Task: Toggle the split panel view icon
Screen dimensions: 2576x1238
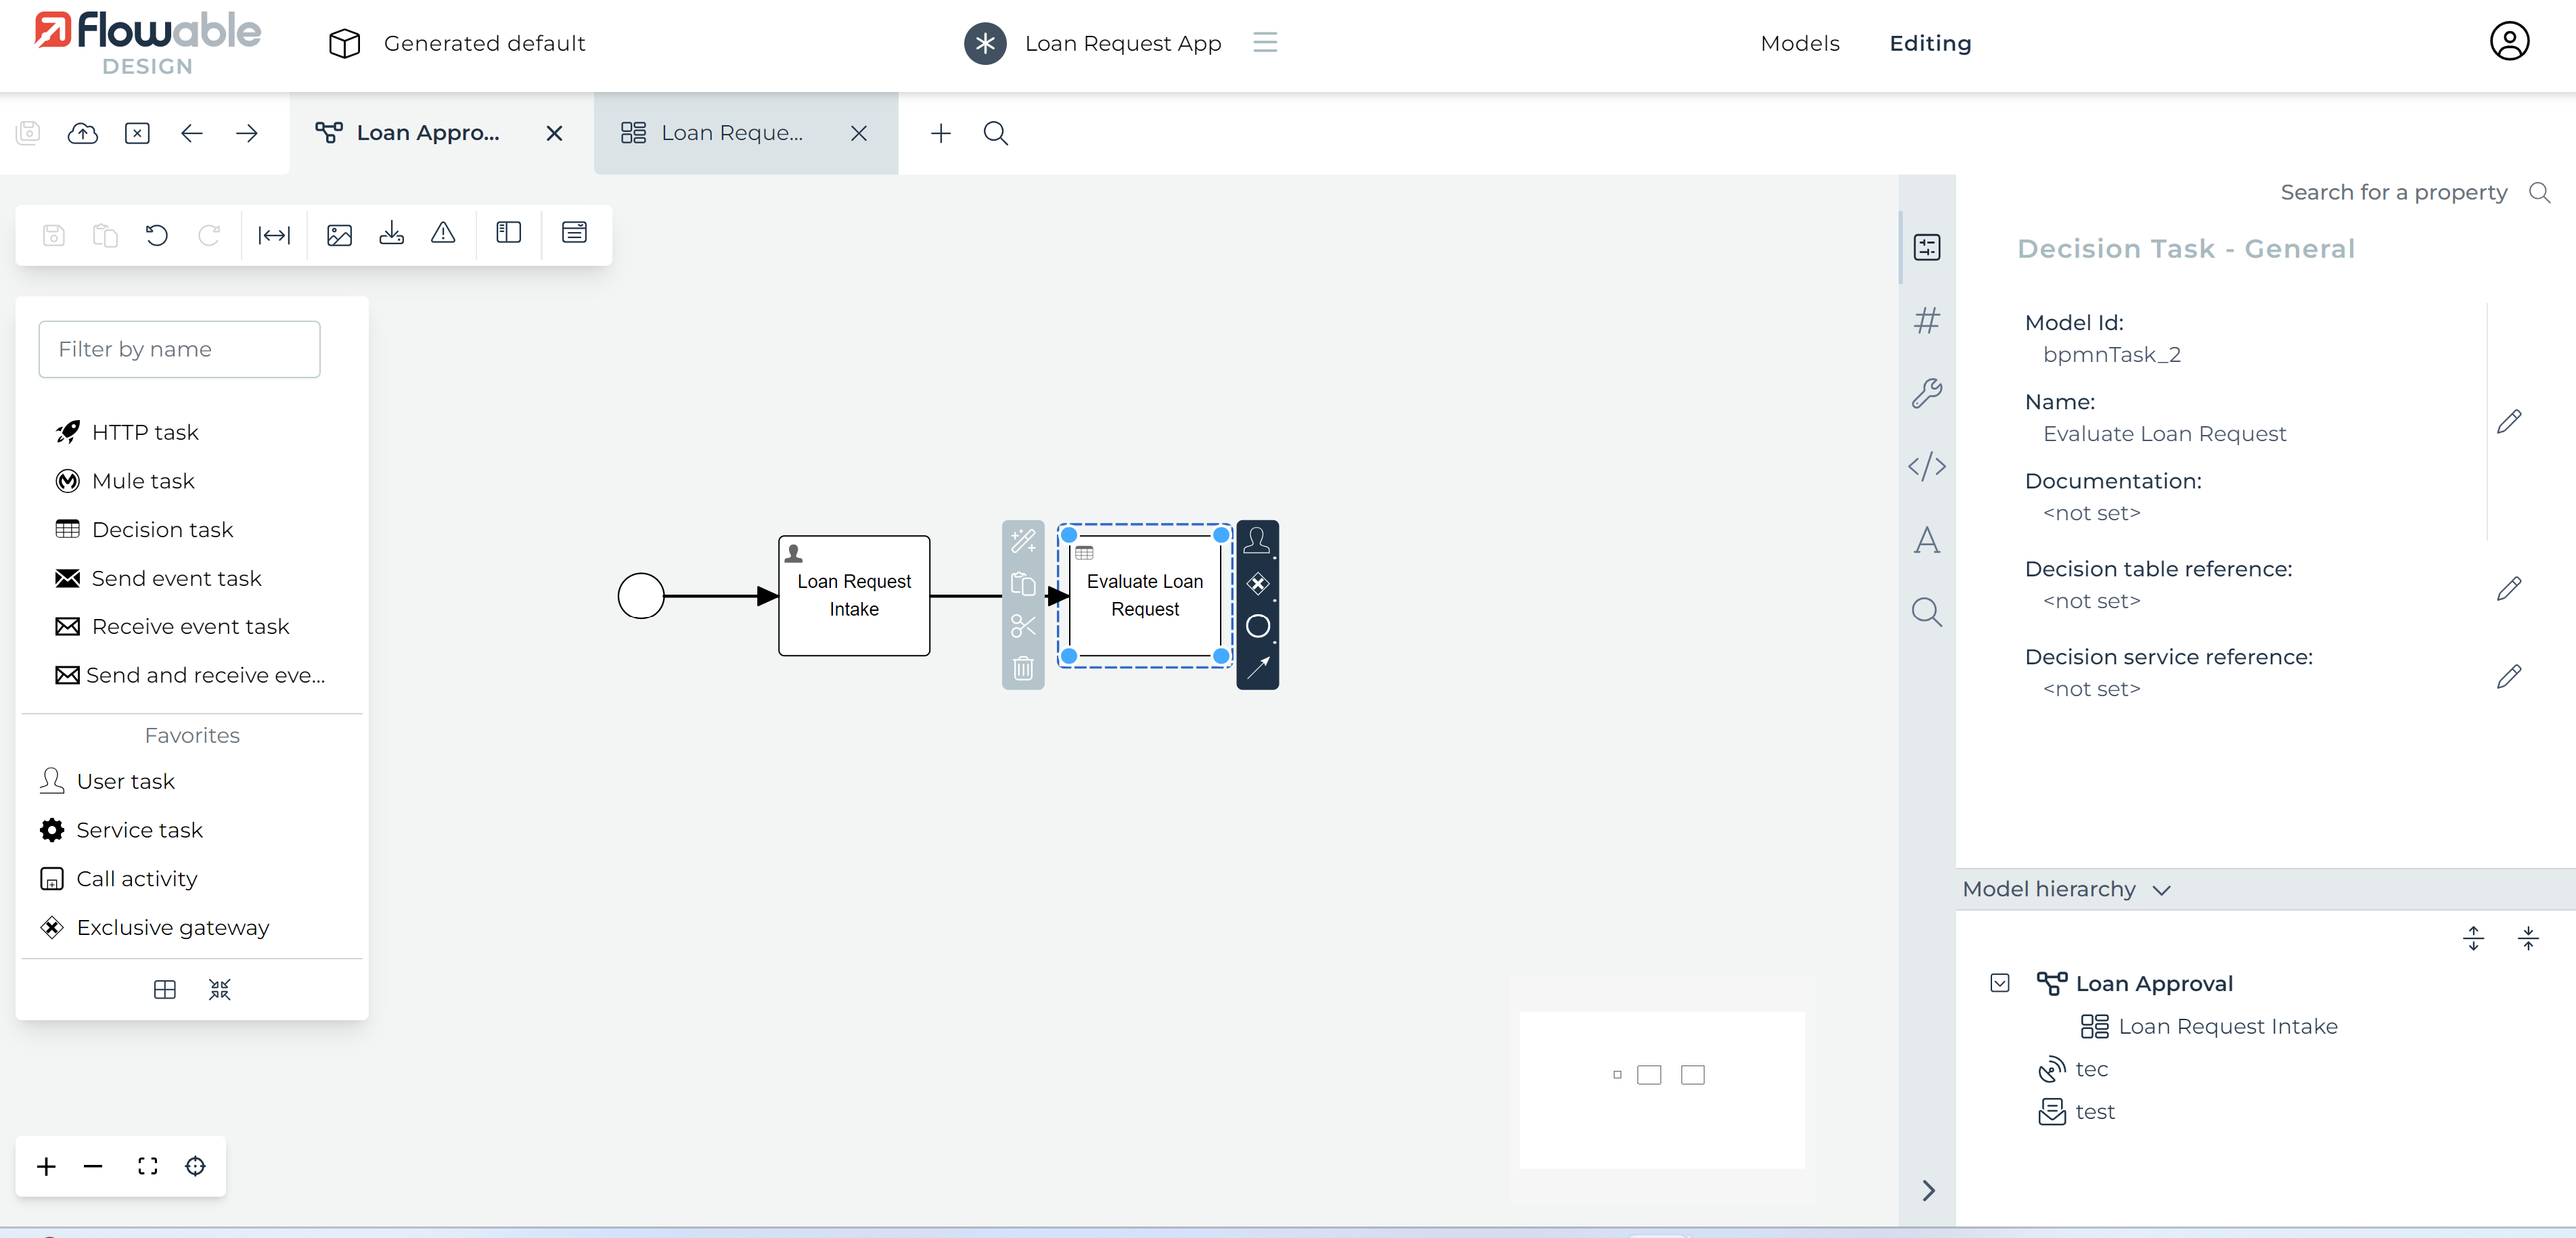Action: (x=508, y=233)
